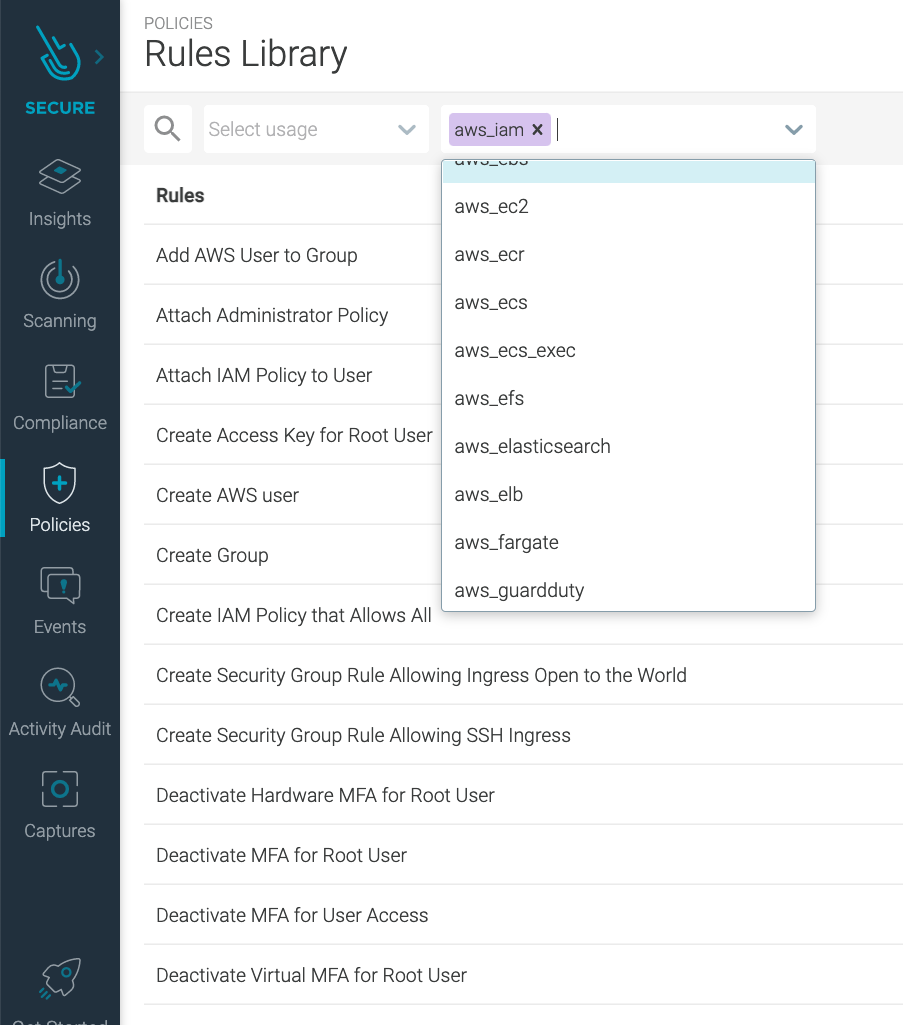
Task: Navigate to the Policies section
Action: tap(59, 500)
